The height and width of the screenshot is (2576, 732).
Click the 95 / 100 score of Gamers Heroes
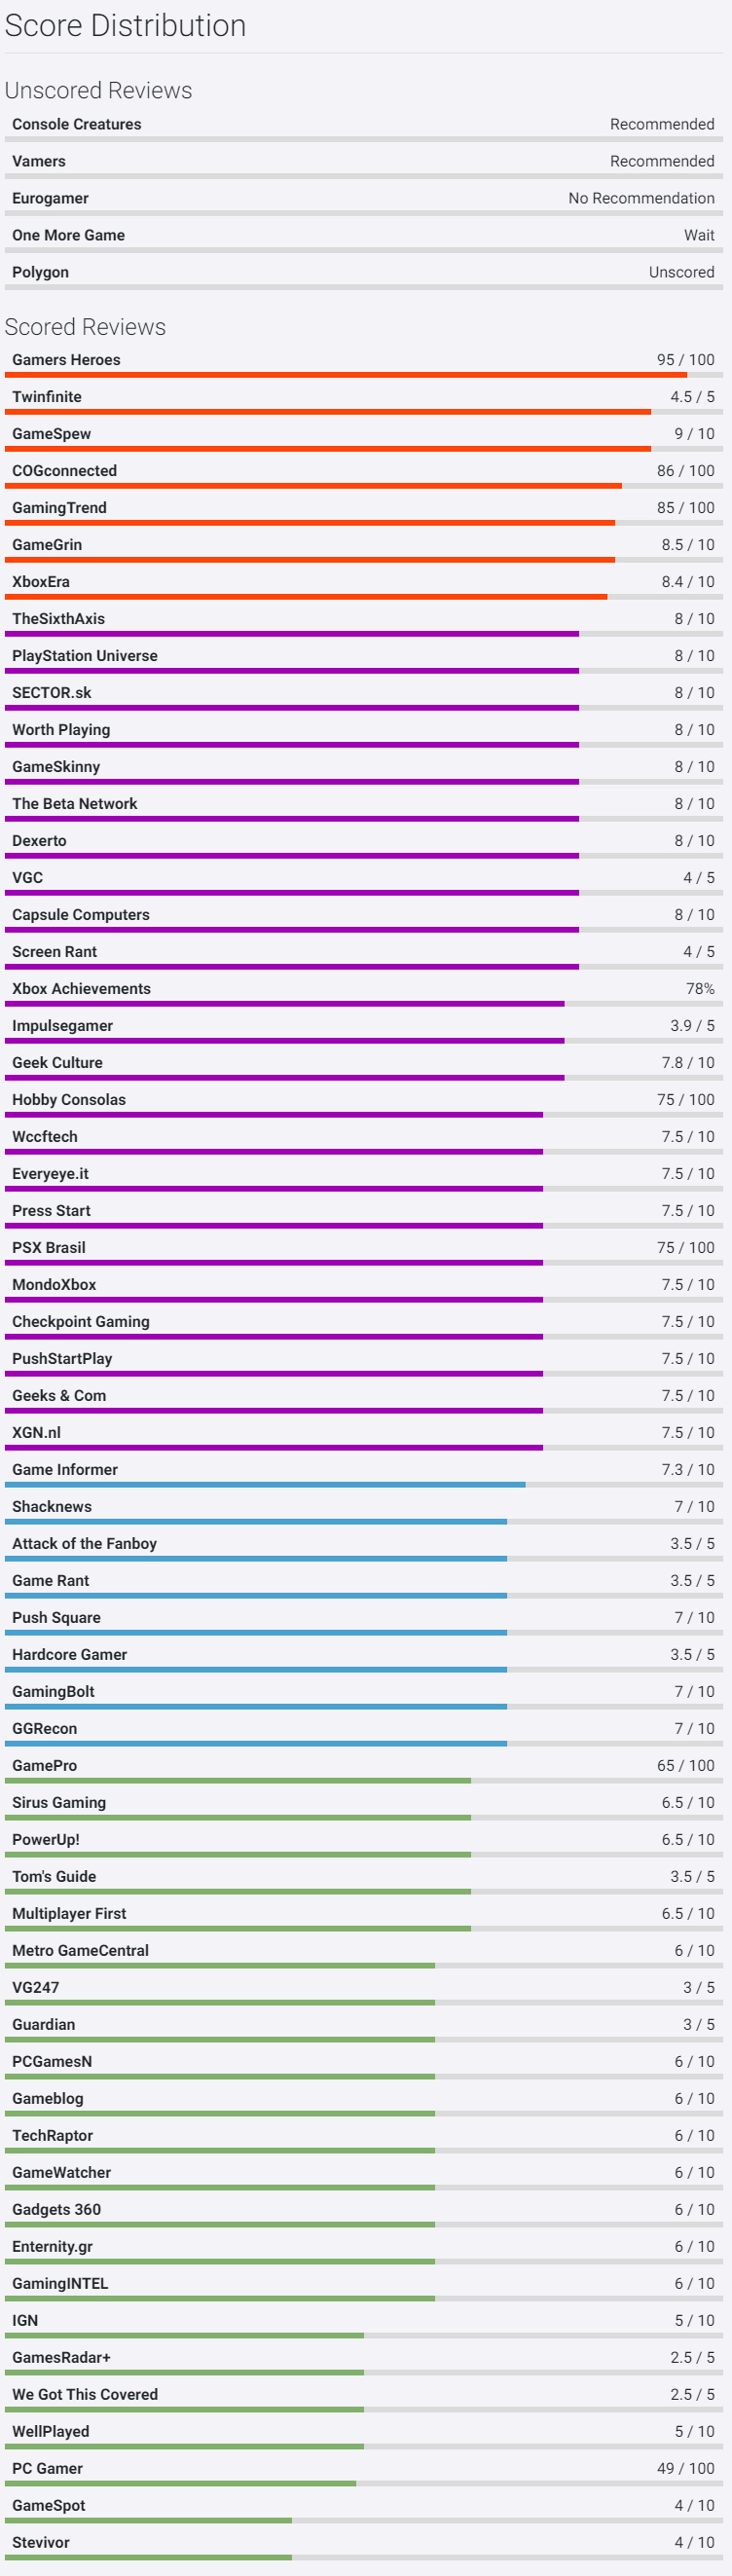[685, 360]
